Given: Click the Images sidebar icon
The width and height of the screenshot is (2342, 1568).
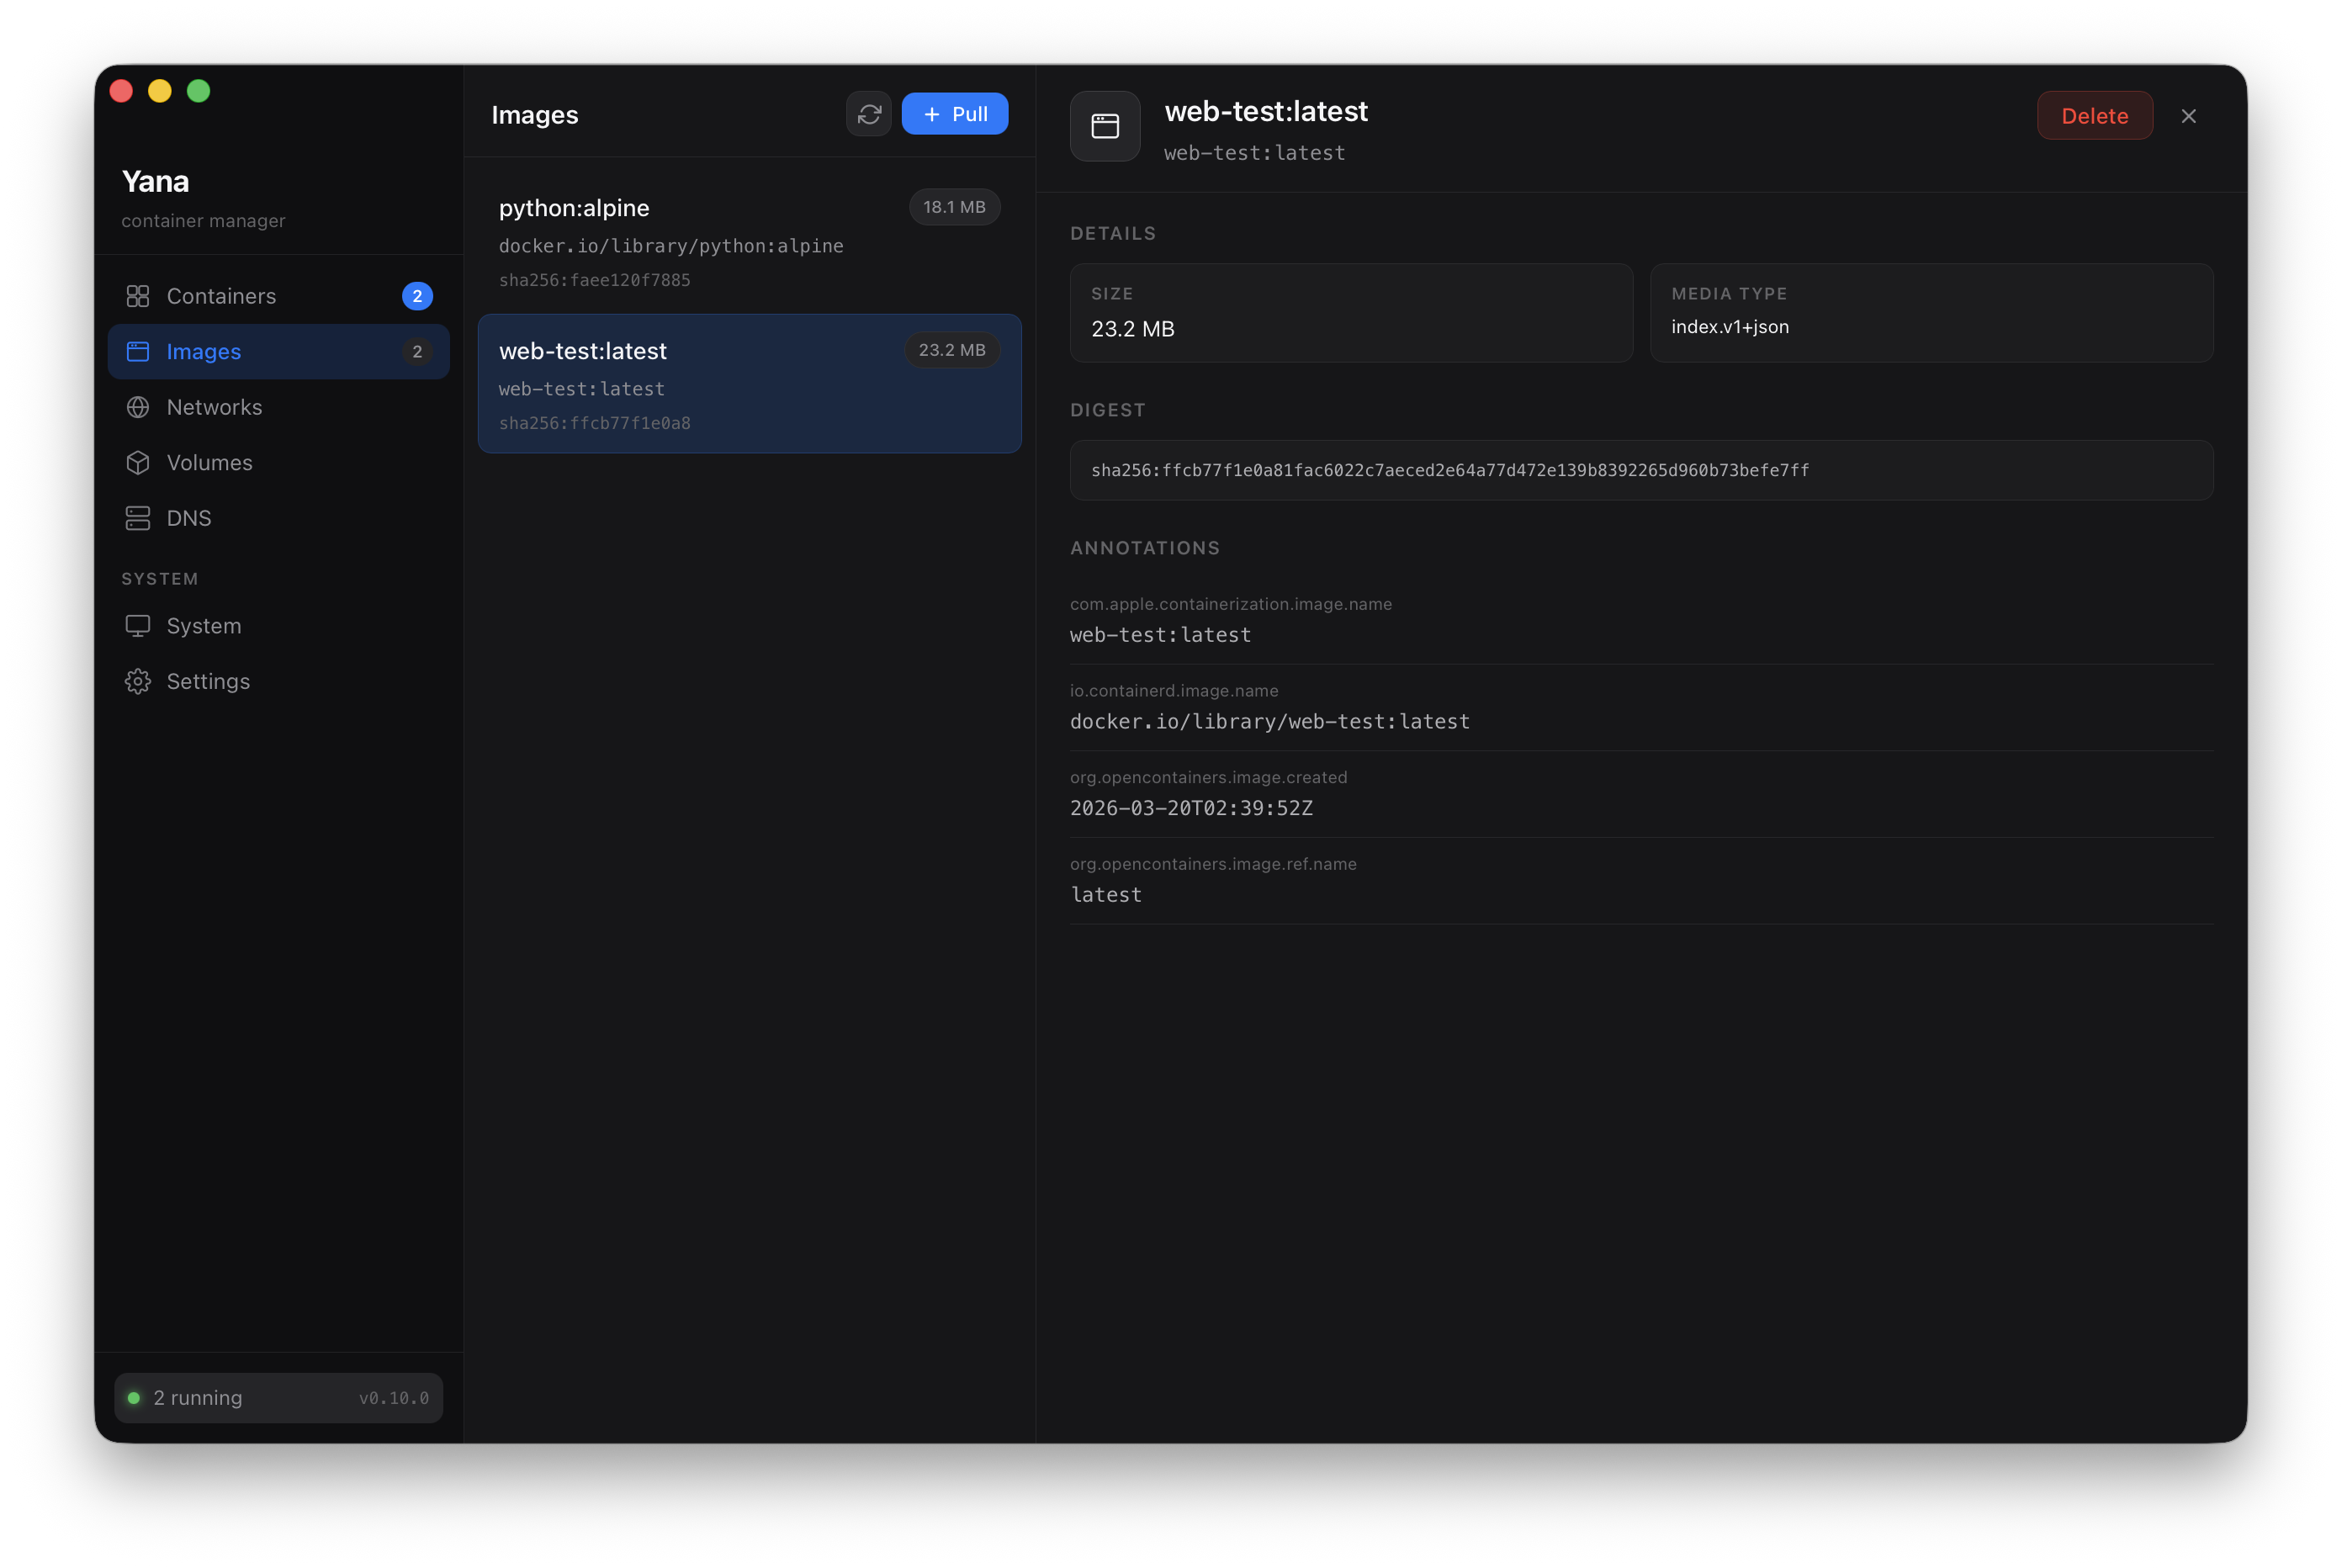Looking at the screenshot, I should click(138, 351).
